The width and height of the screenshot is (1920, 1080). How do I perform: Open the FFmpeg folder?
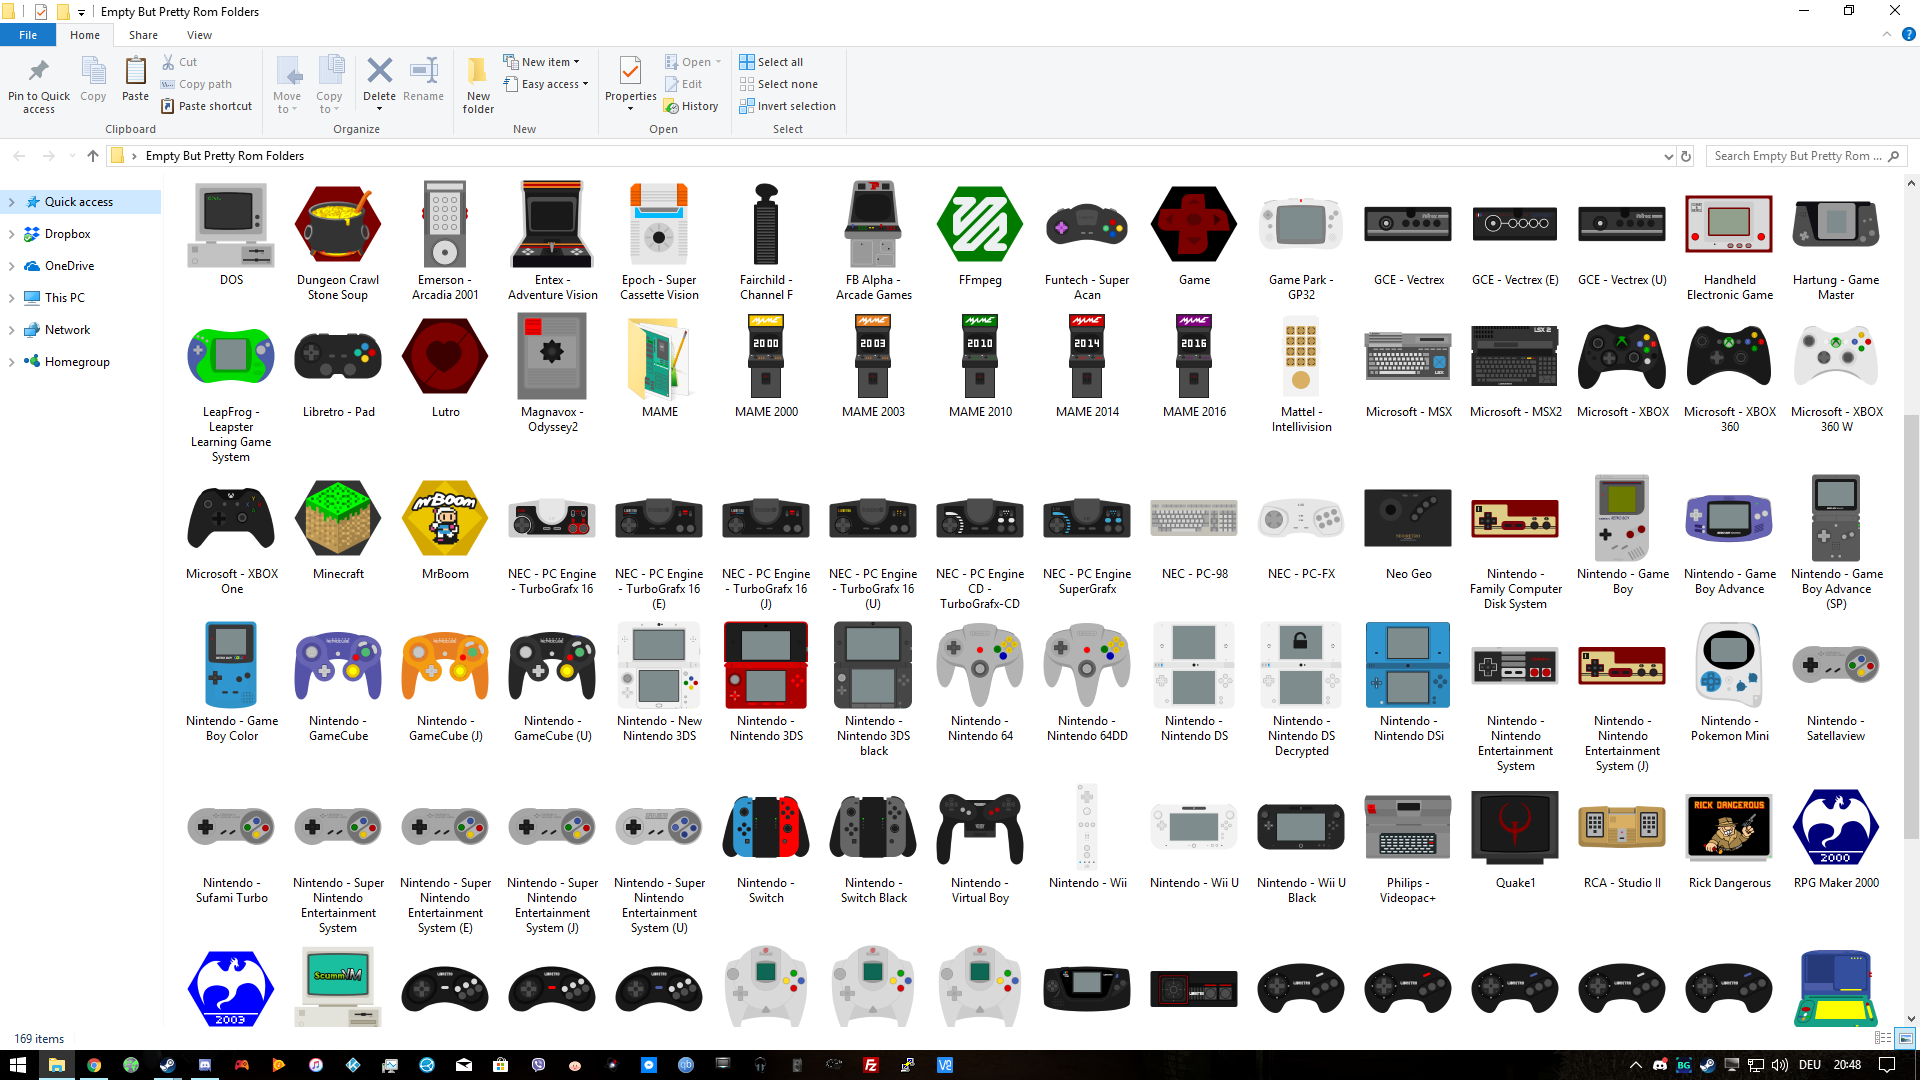[980, 224]
